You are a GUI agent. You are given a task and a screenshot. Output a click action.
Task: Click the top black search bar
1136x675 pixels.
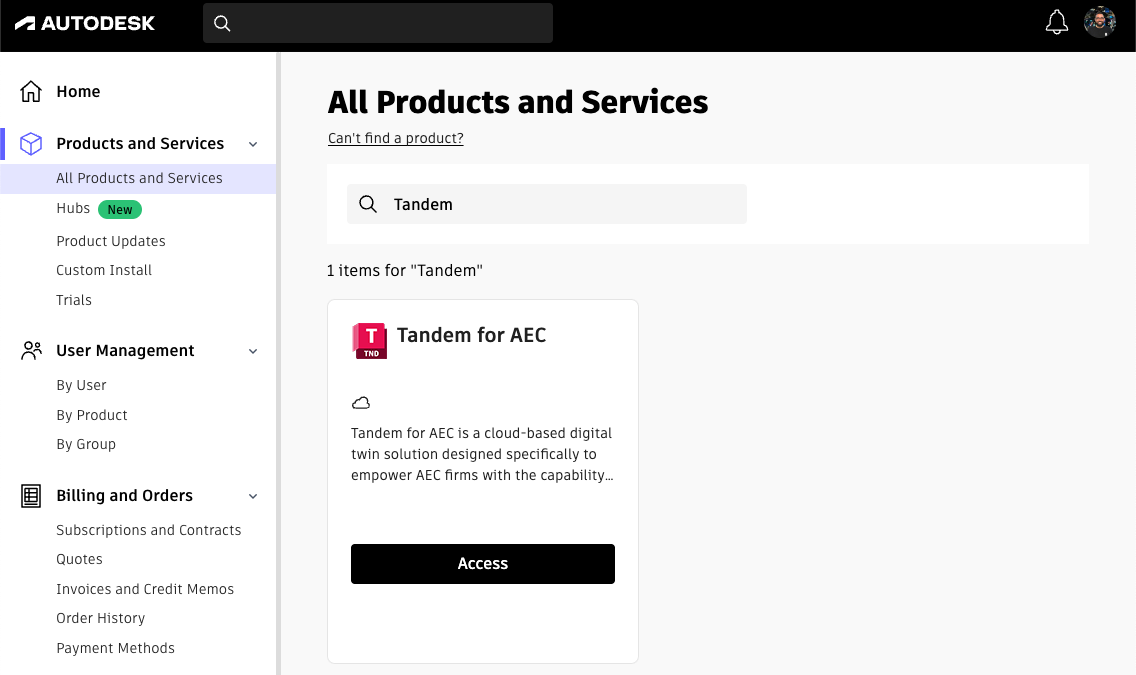coord(377,22)
